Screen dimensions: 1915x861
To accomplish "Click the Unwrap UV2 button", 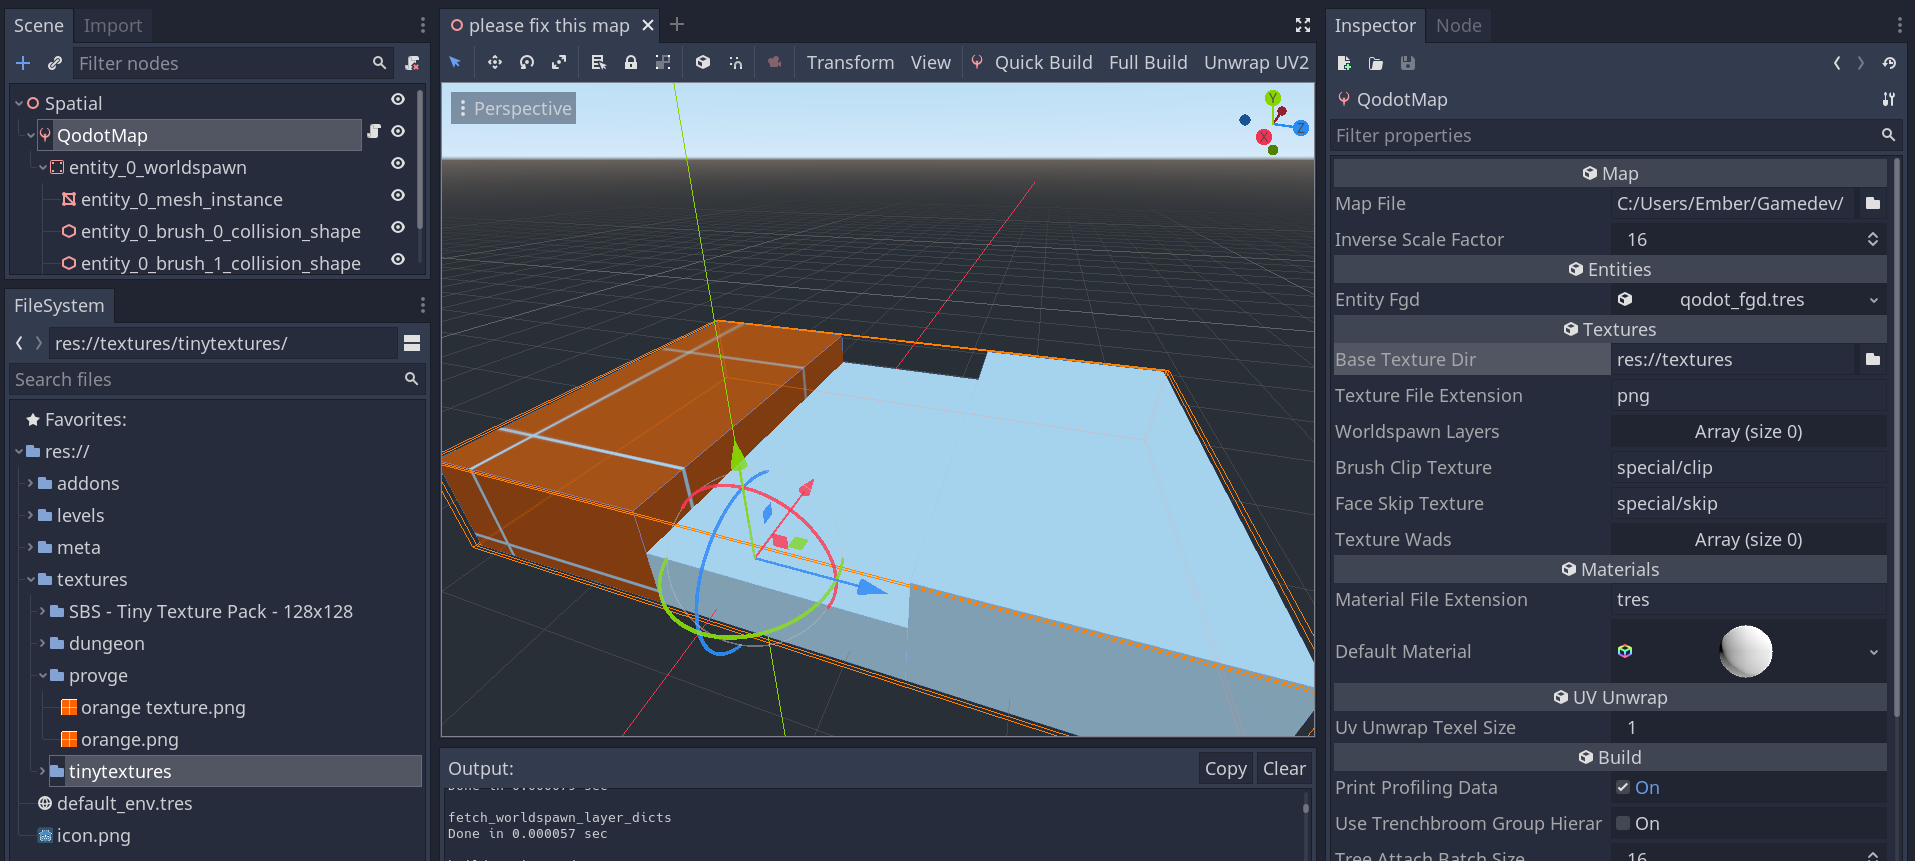I will (x=1256, y=62).
